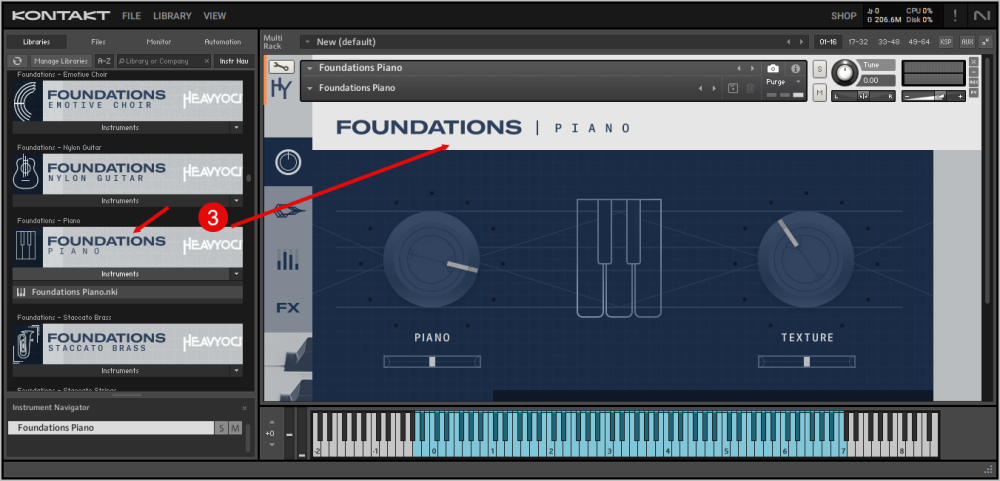Lower keyboard octave with down arrow
Viewport: 1000px width, 481px height.
click(x=270, y=445)
